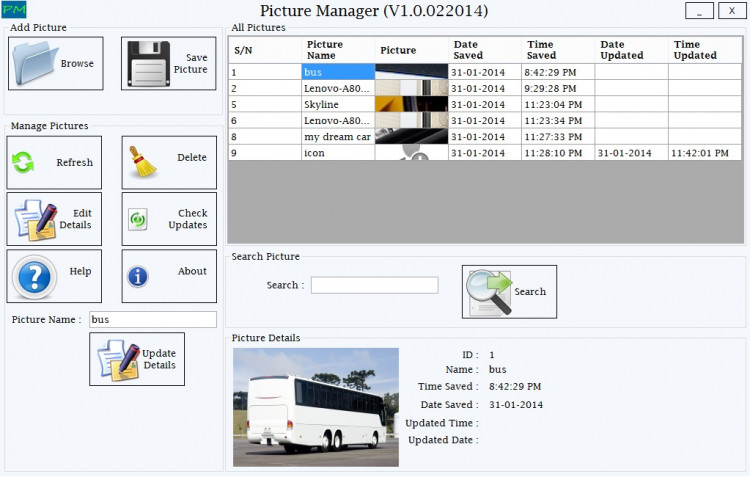This screenshot has height=477, width=750.
Task: Click the icon row thumbnail
Action: click(x=411, y=153)
